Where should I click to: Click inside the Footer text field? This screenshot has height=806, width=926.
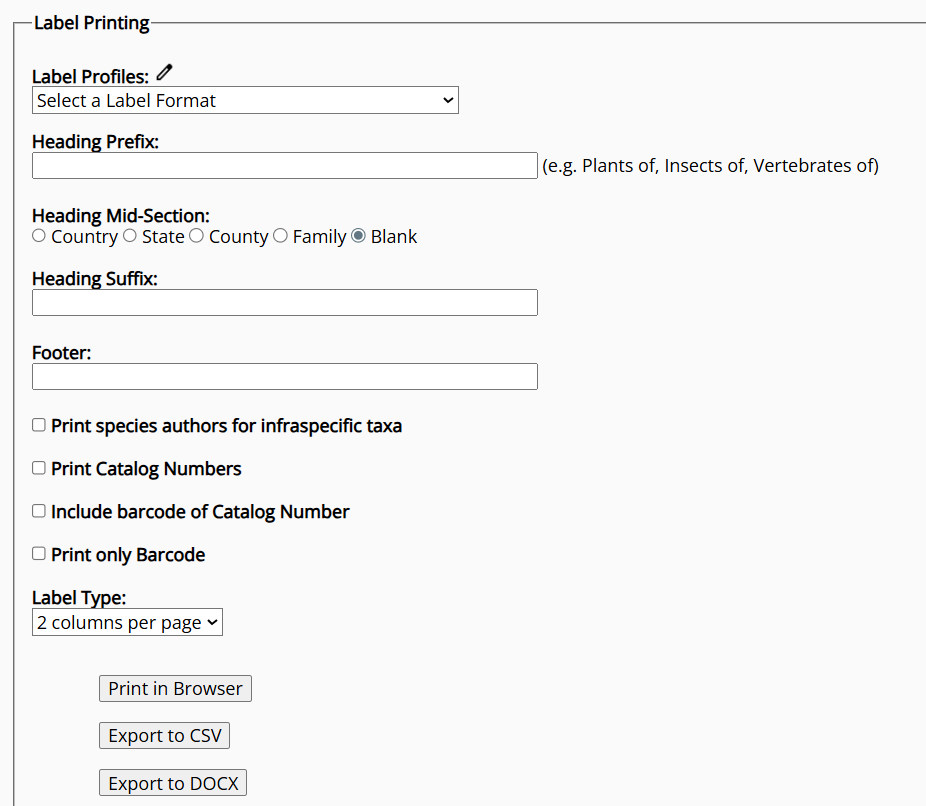[x=284, y=376]
